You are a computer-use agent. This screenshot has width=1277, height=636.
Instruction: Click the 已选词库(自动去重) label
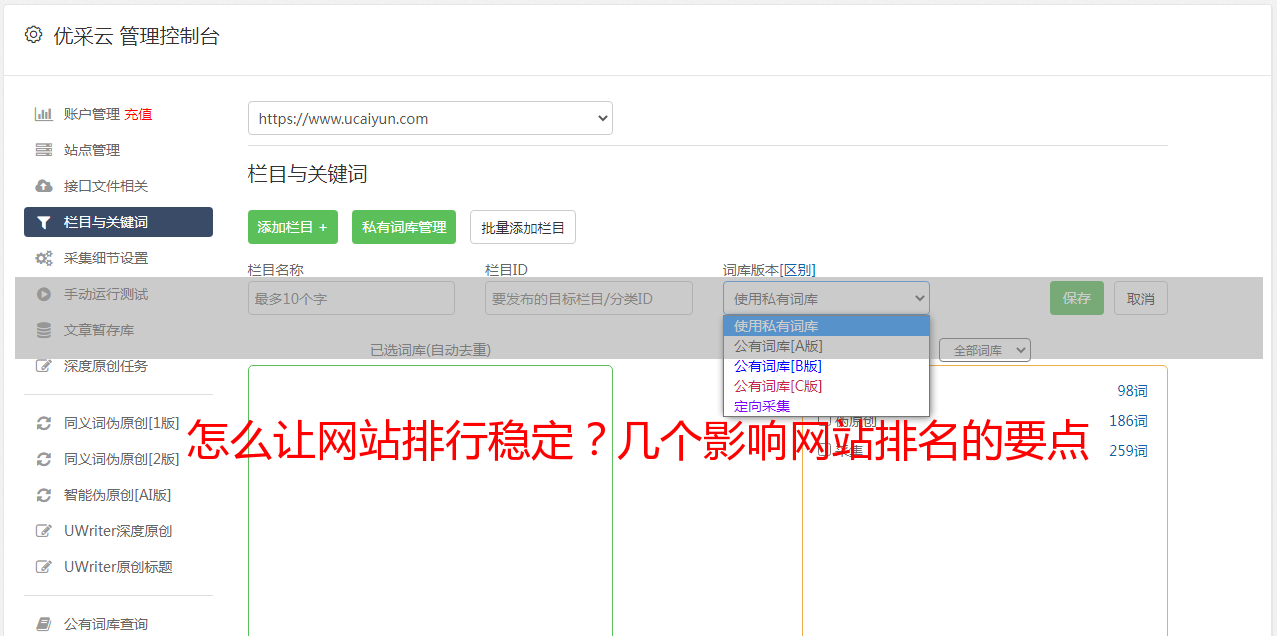pyautogui.click(x=430, y=350)
